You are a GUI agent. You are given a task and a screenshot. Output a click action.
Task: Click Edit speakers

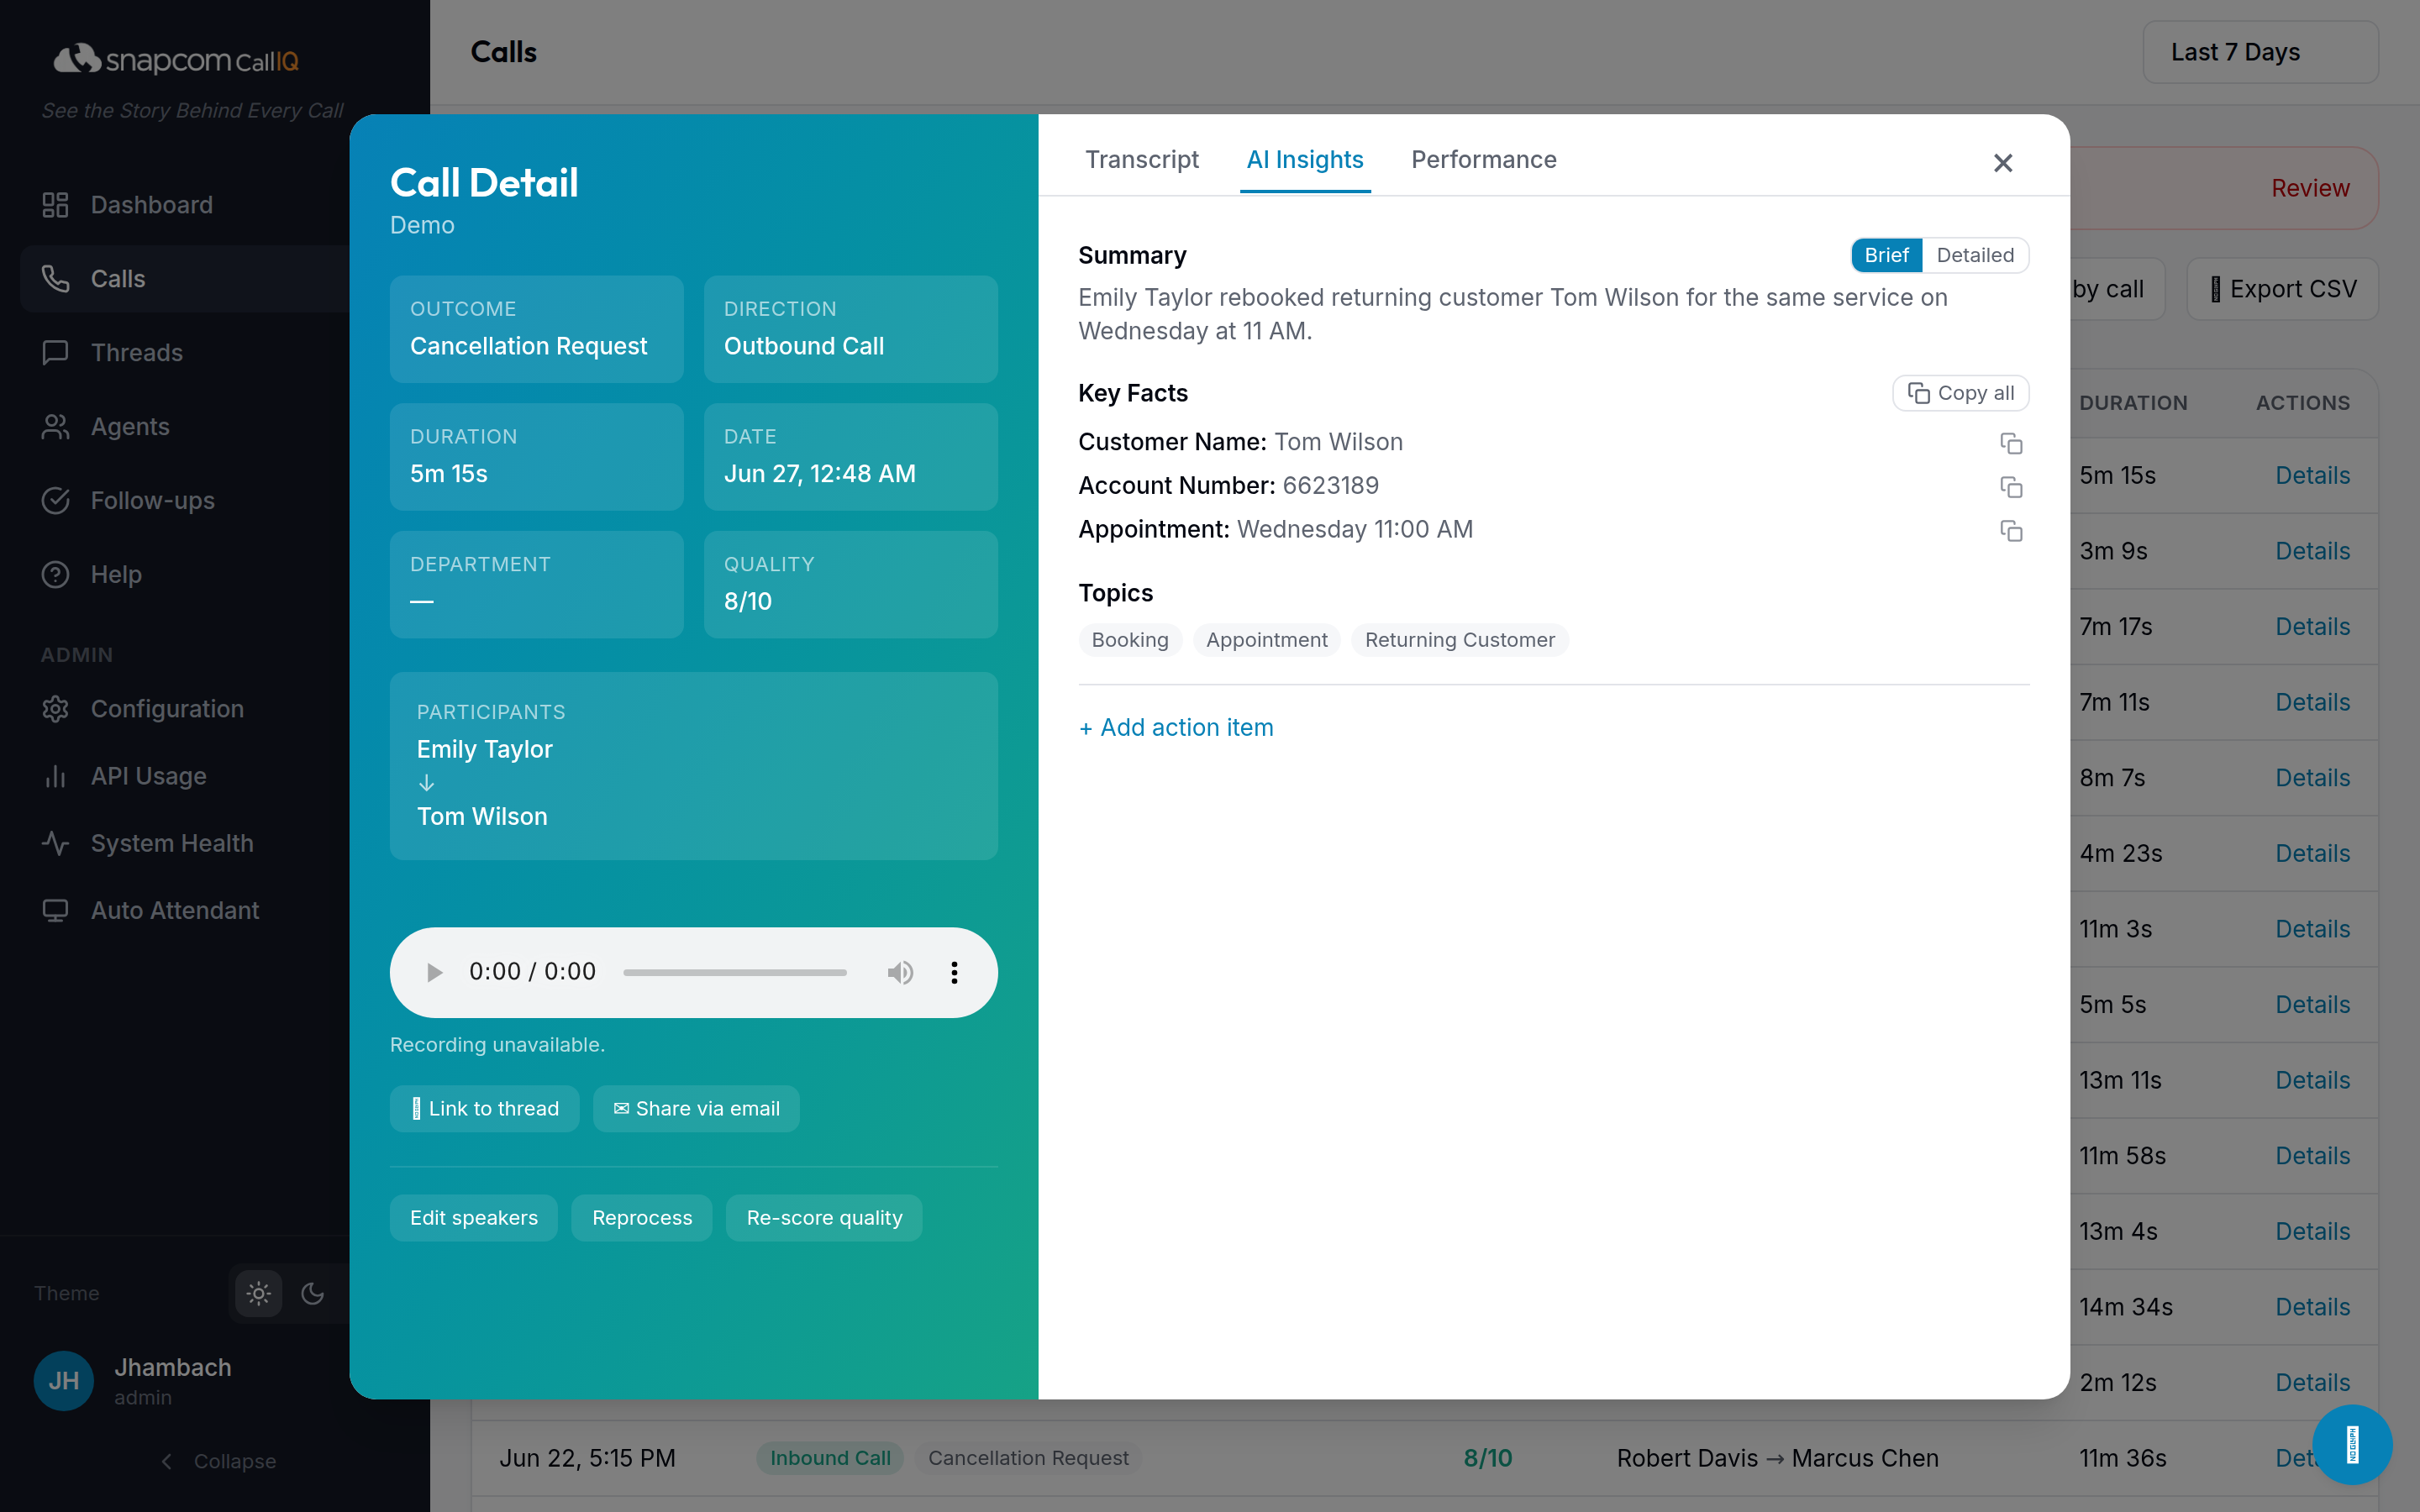click(474, 1217)
